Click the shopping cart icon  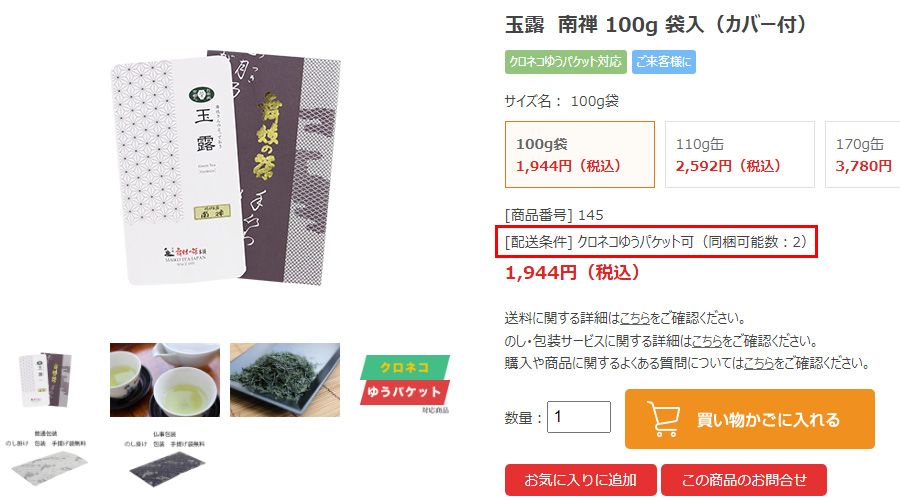[664, 419]
